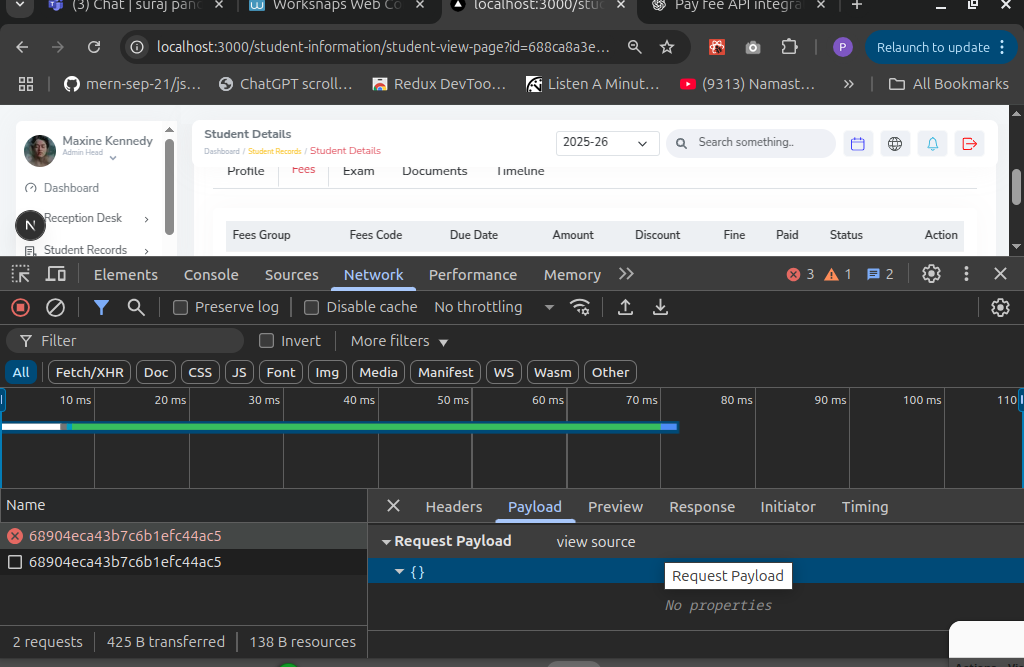Select the Fetch/XHR filter button
Image resolution: width=1024 pixels, height=667 pixels.
click(x=90, y=372)
